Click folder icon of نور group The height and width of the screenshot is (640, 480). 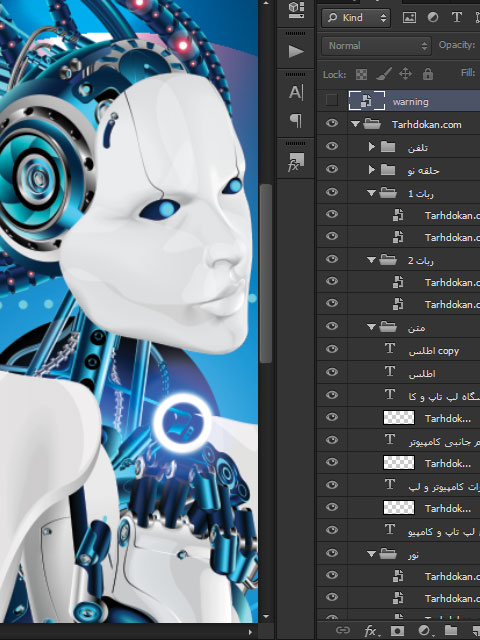(388, 553)
